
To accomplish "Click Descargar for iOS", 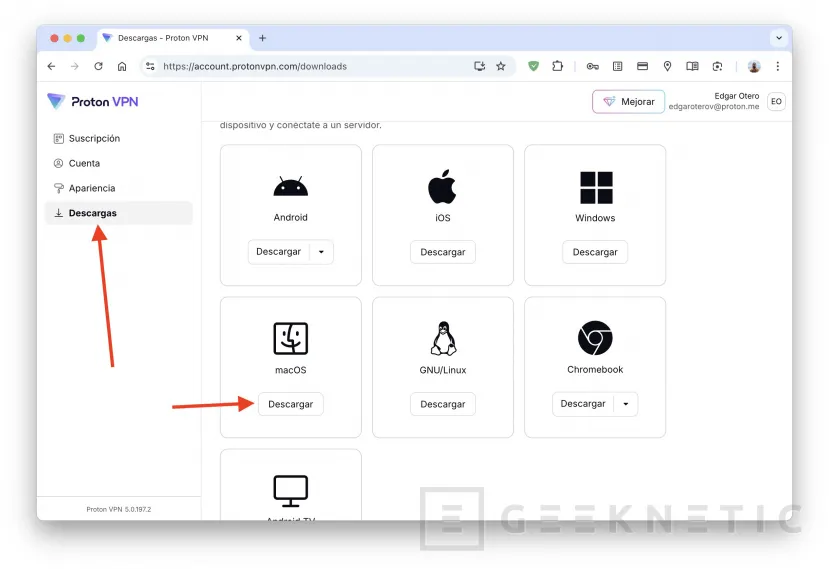I will 443,252.
